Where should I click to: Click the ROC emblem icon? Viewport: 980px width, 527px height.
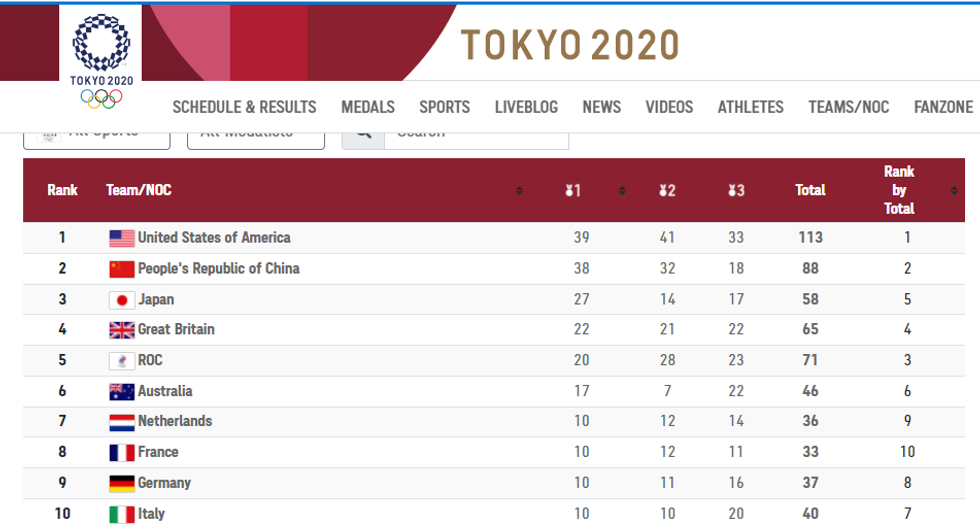[121, 361]
